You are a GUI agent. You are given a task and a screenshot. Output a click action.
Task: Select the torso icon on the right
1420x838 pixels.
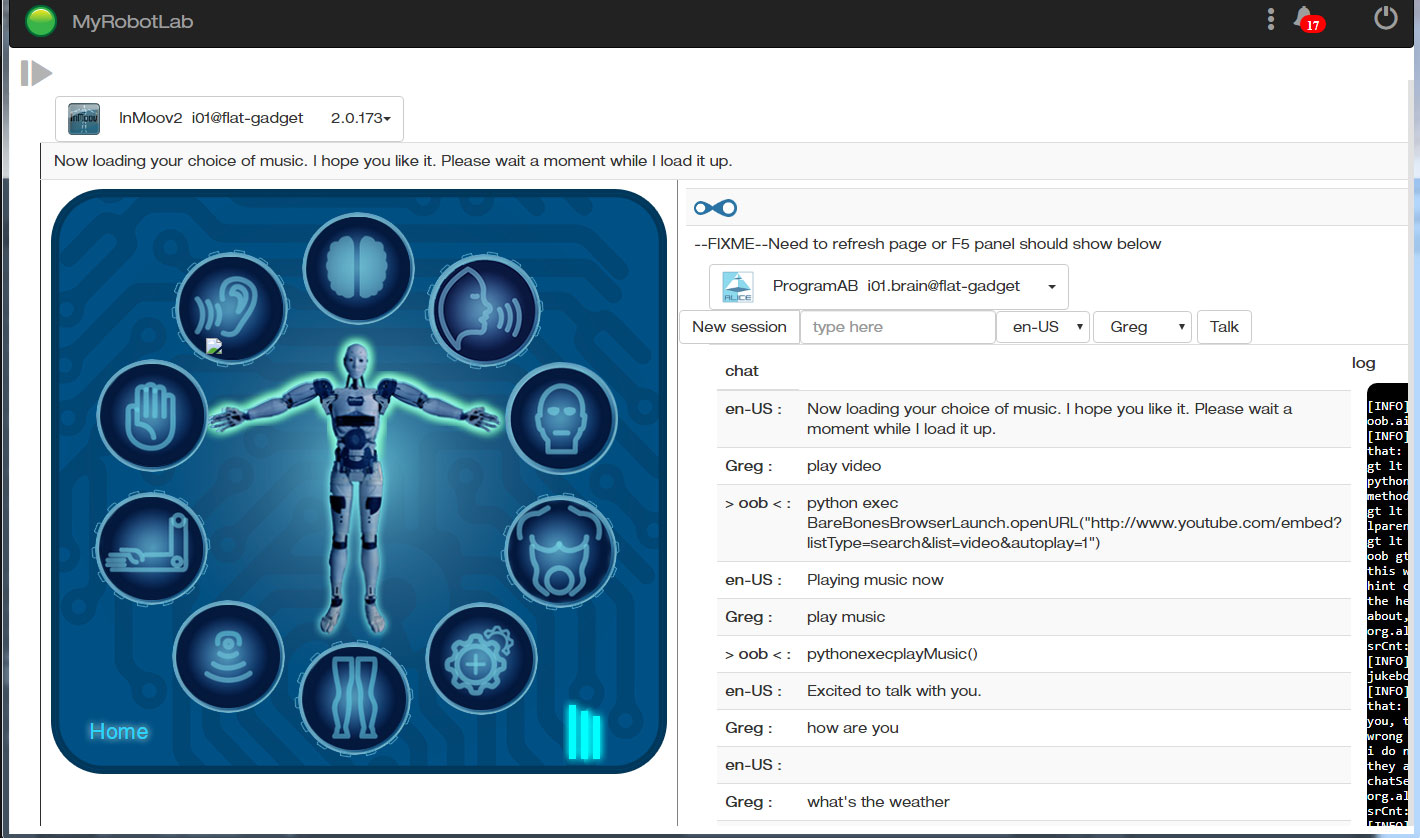(561, 553)
